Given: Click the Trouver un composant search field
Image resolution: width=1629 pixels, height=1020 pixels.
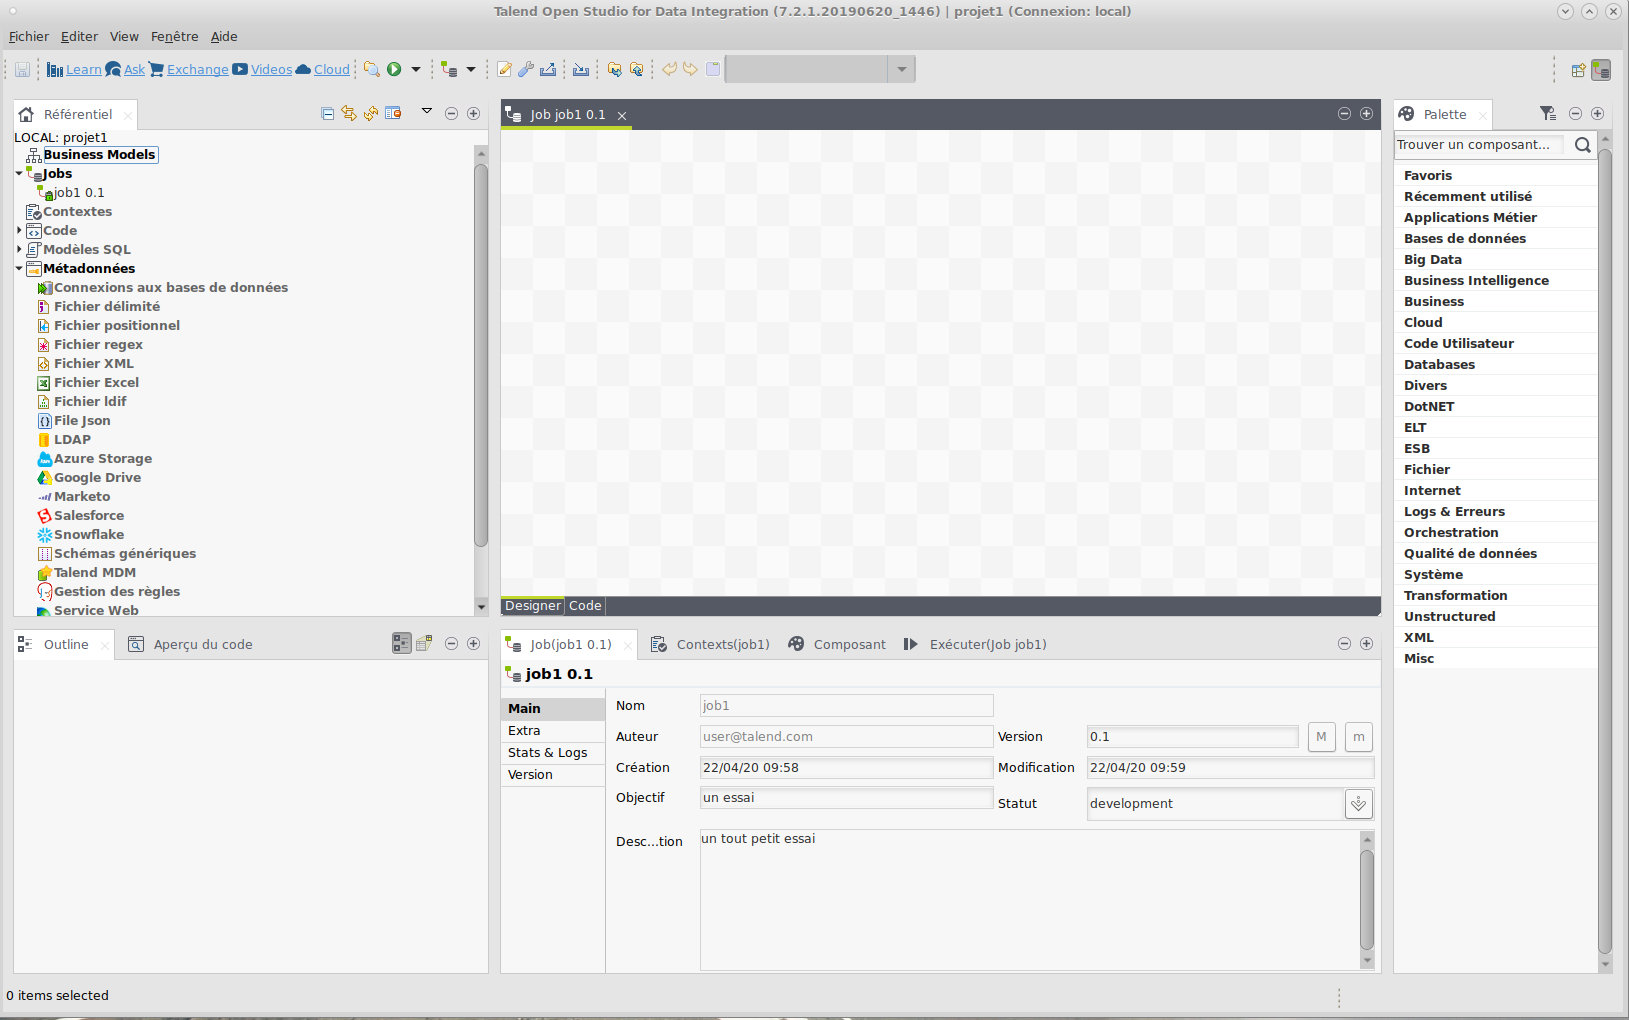Looking at the screenshot, I should click(x=1479, y=145).
